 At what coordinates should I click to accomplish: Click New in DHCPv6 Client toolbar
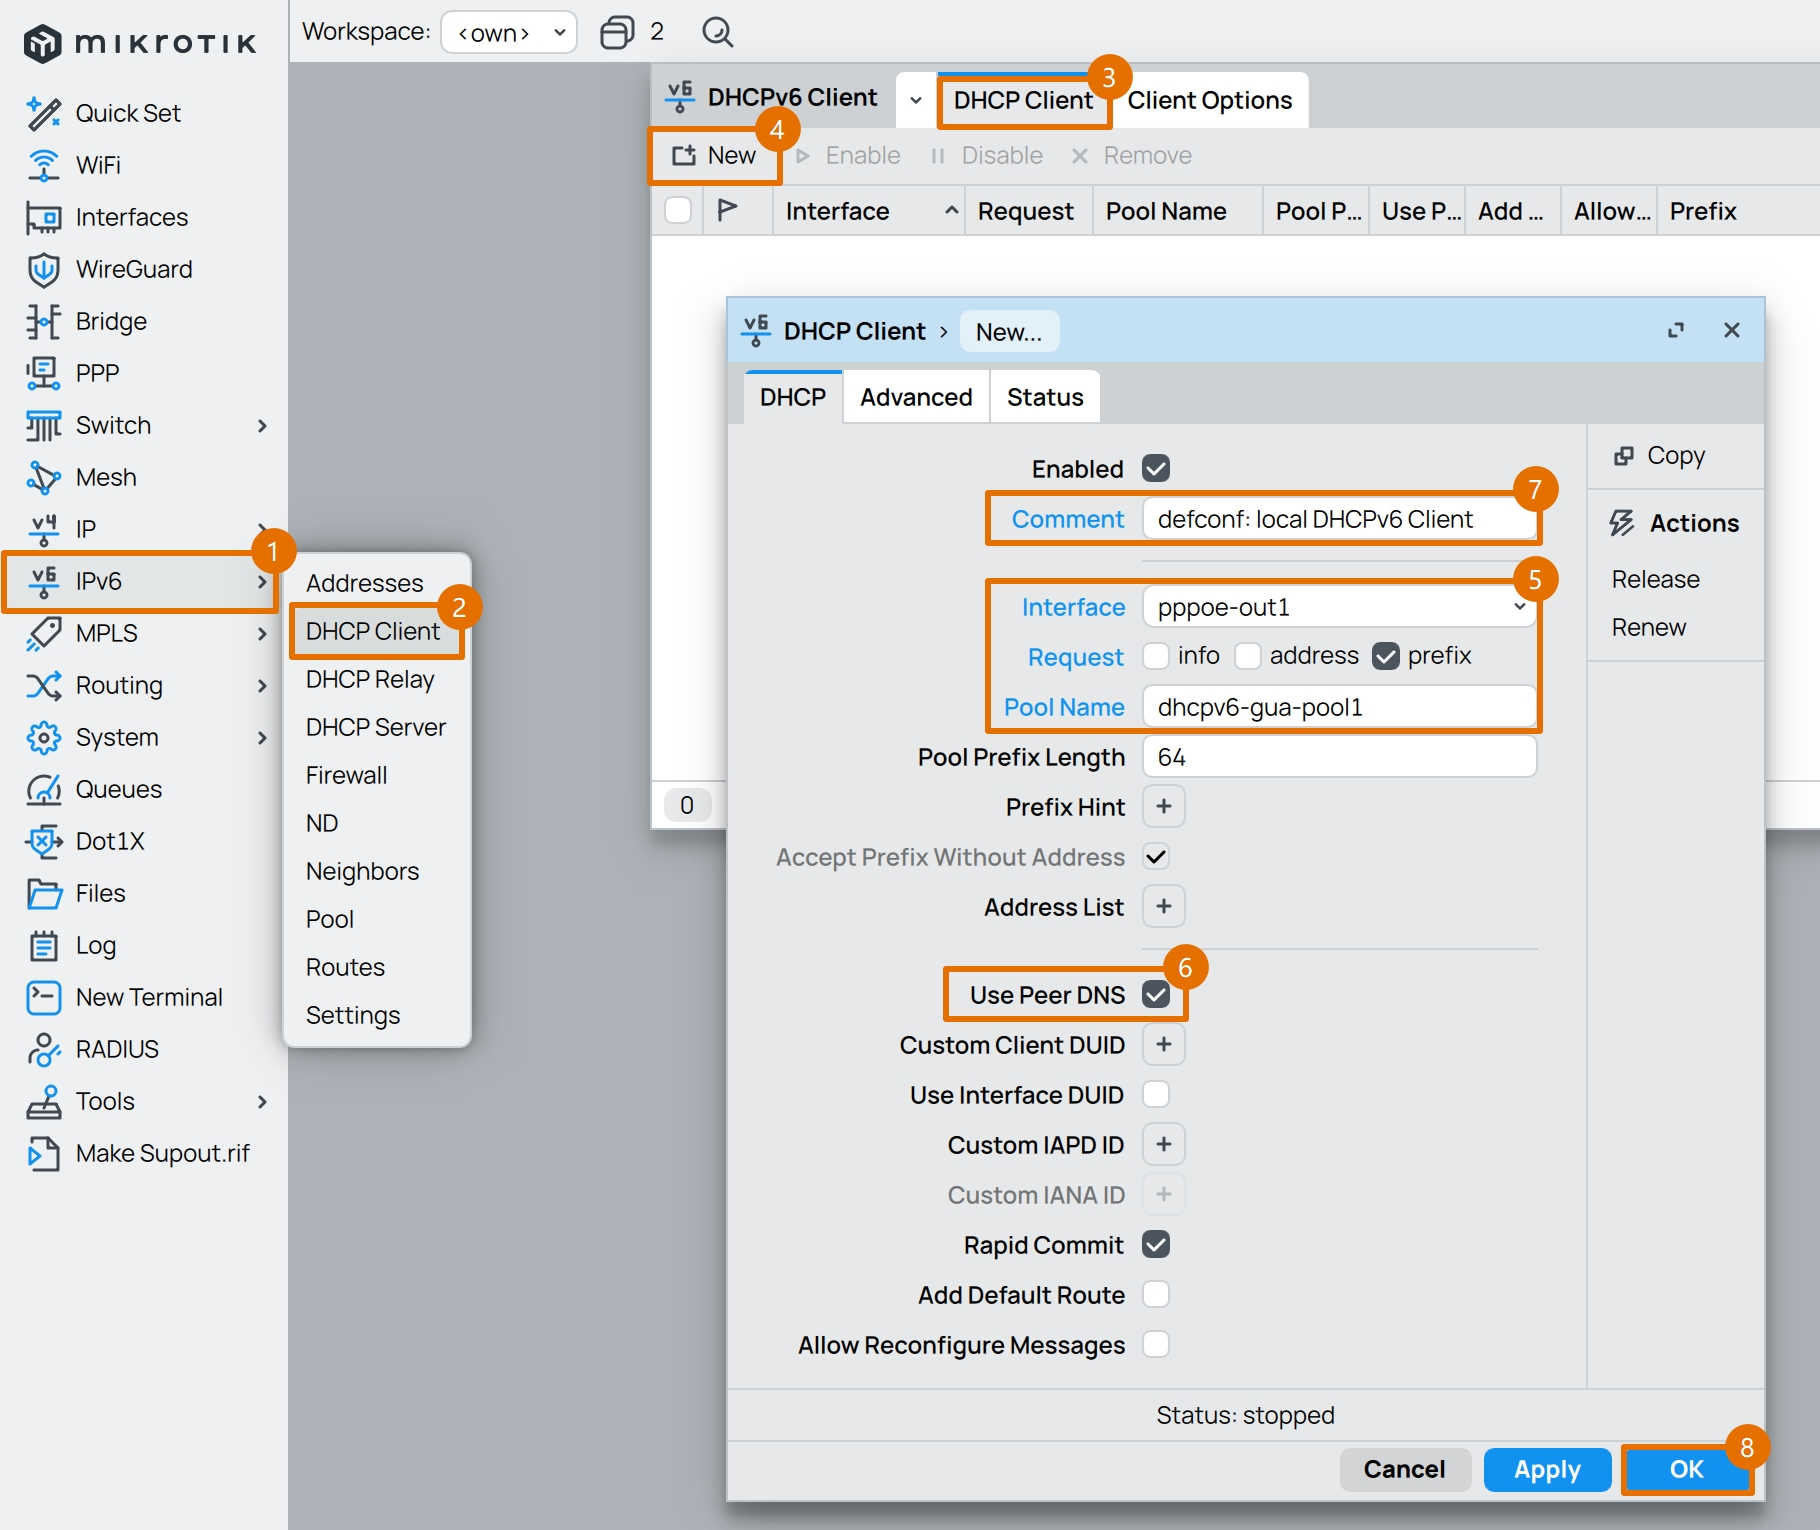[x=714, y=155]
